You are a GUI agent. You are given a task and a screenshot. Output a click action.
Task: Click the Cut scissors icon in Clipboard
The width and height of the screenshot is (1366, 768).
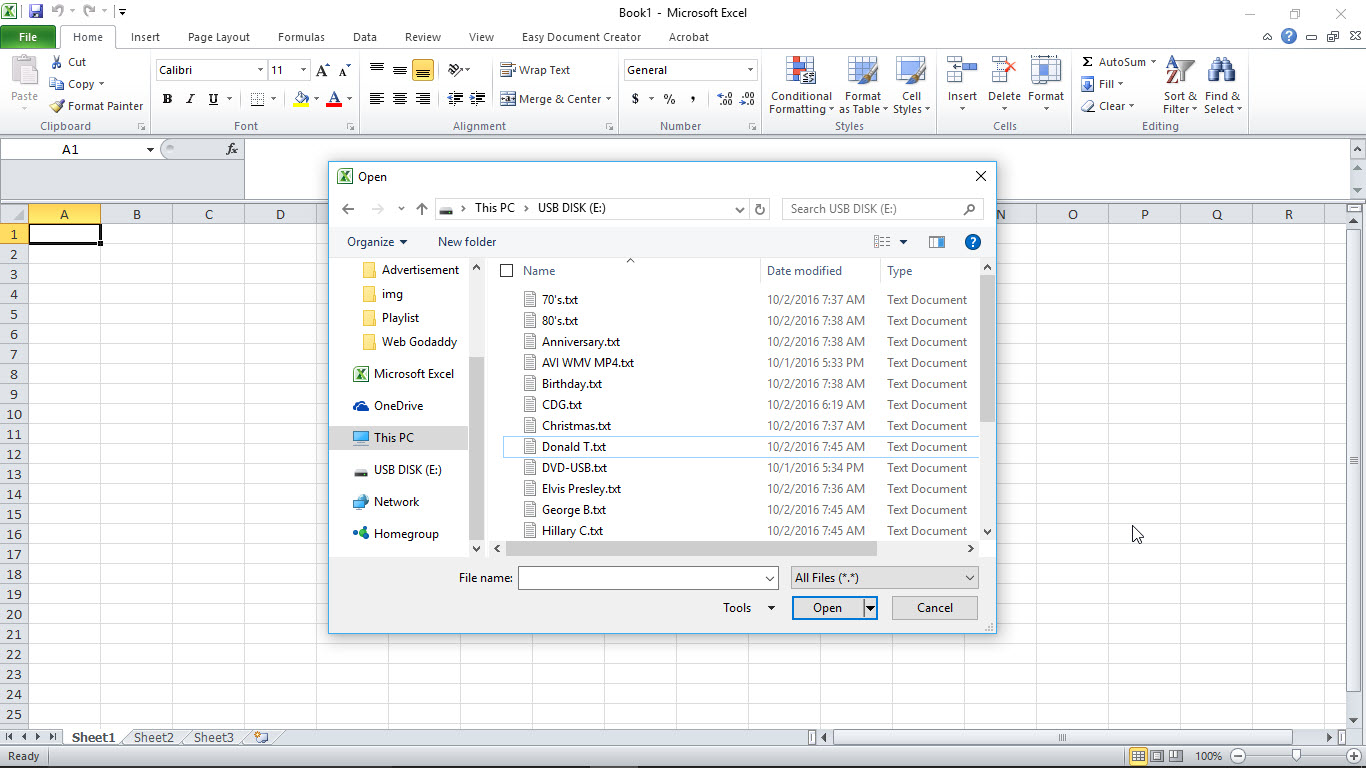56,62
